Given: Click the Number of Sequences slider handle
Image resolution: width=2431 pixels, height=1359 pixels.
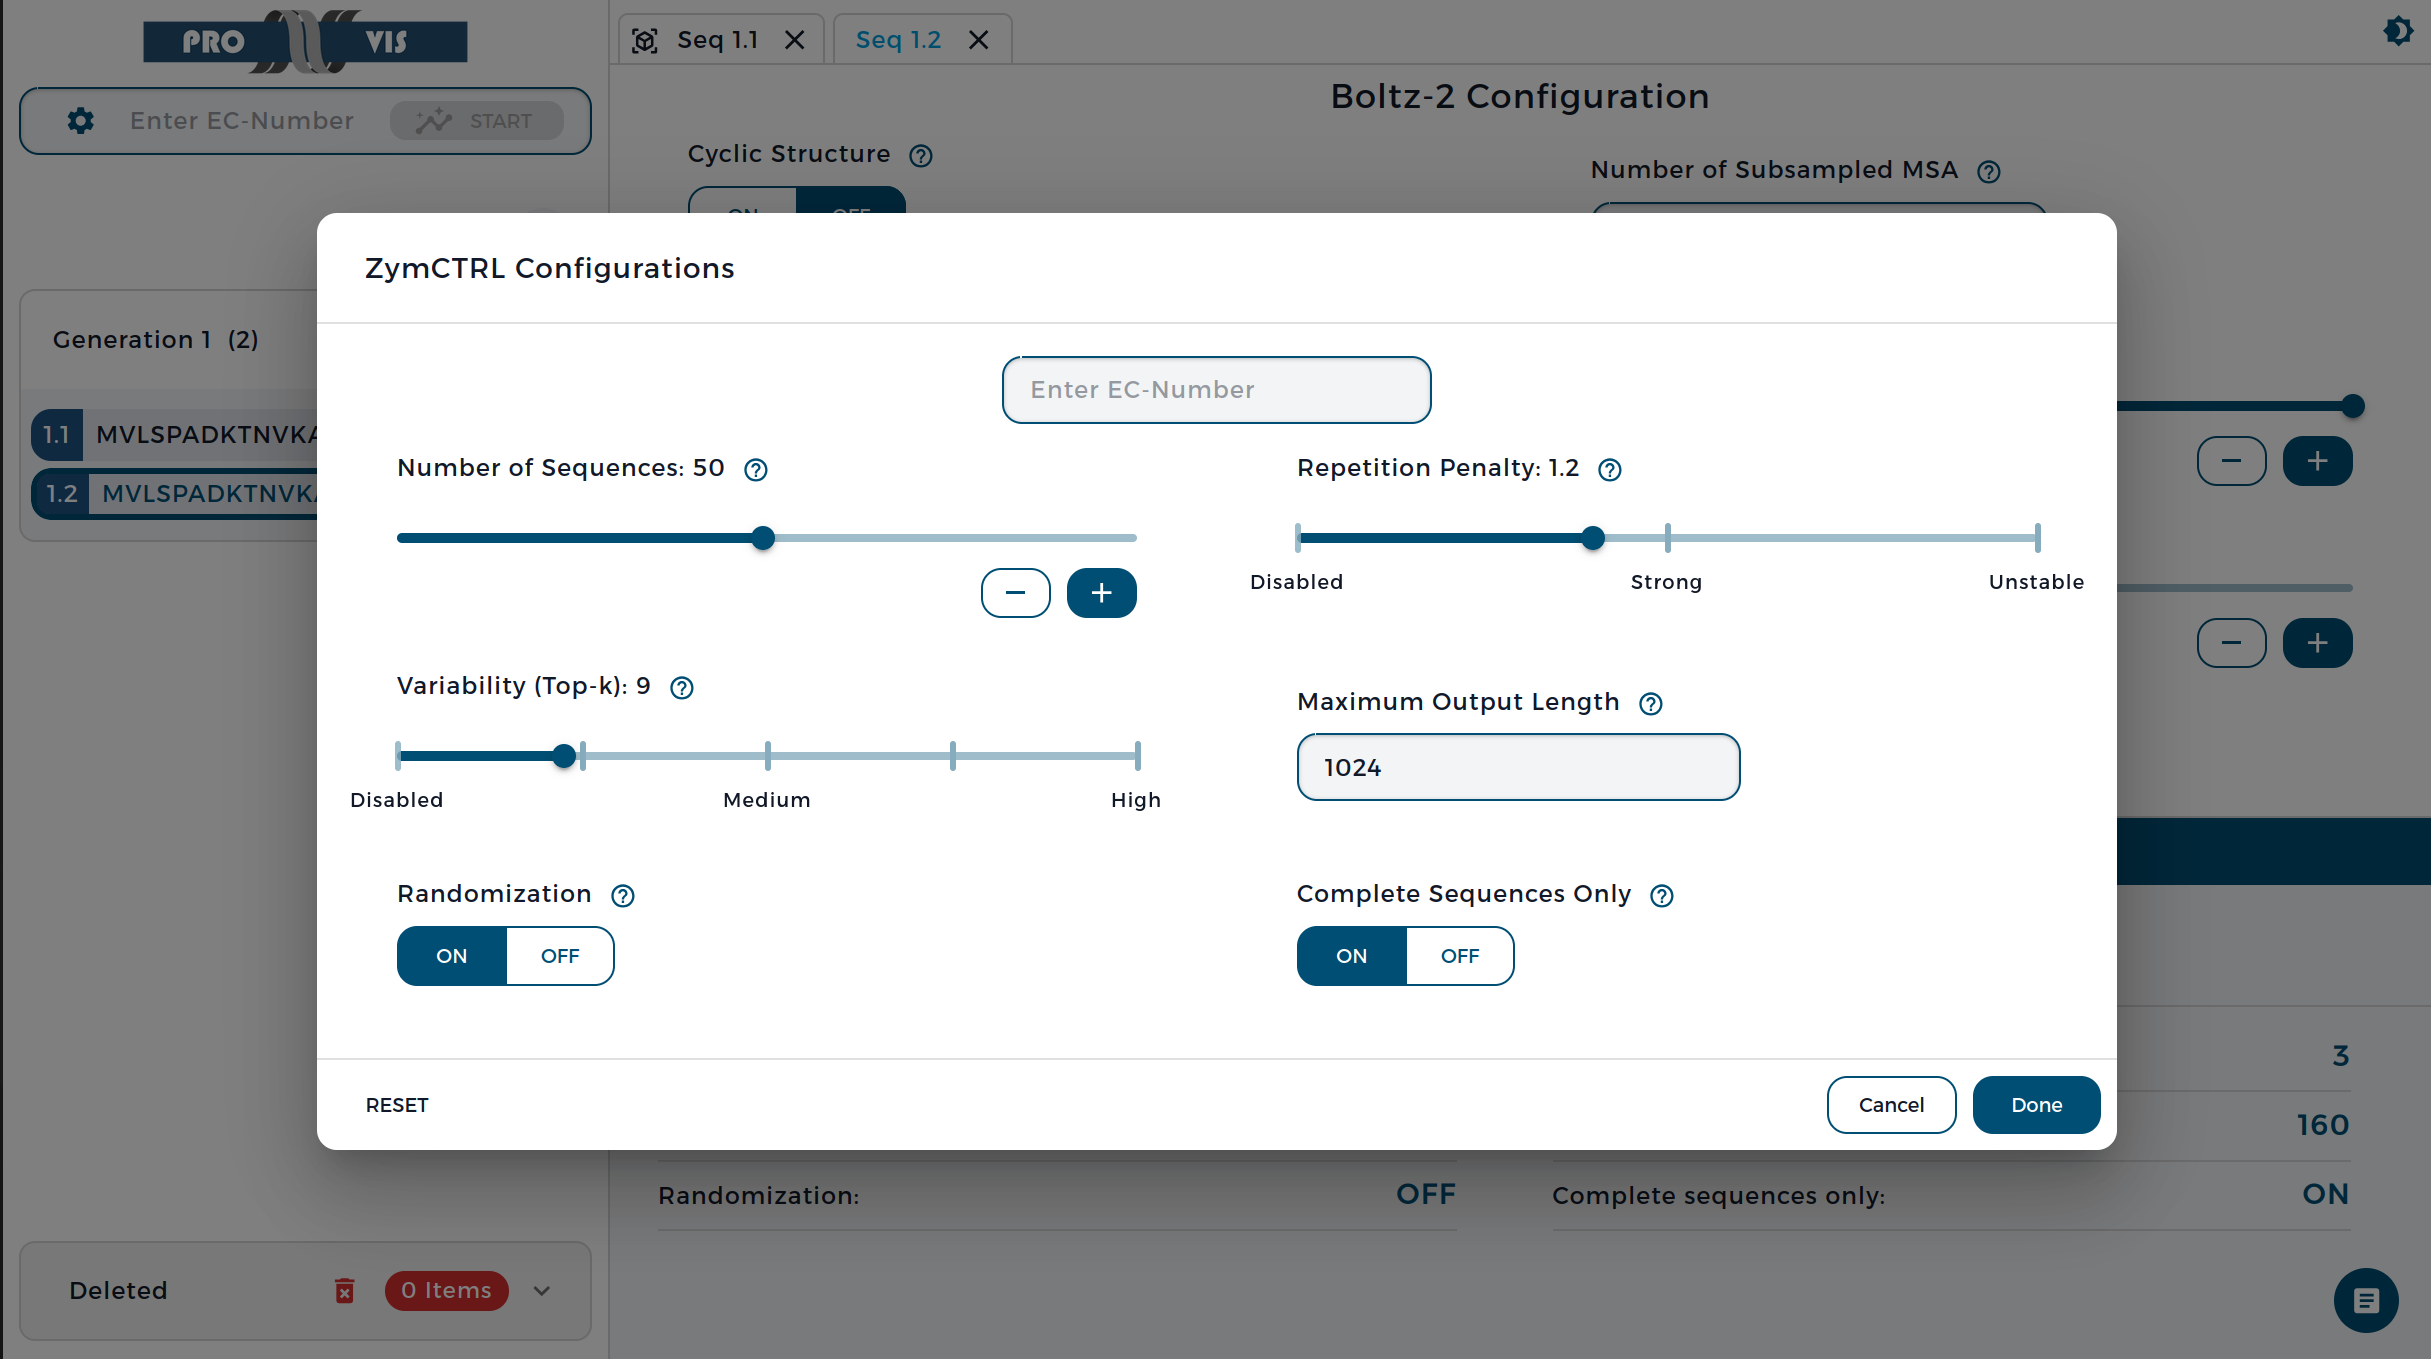Looking at the screenshot, I should (x=763, y=538).
